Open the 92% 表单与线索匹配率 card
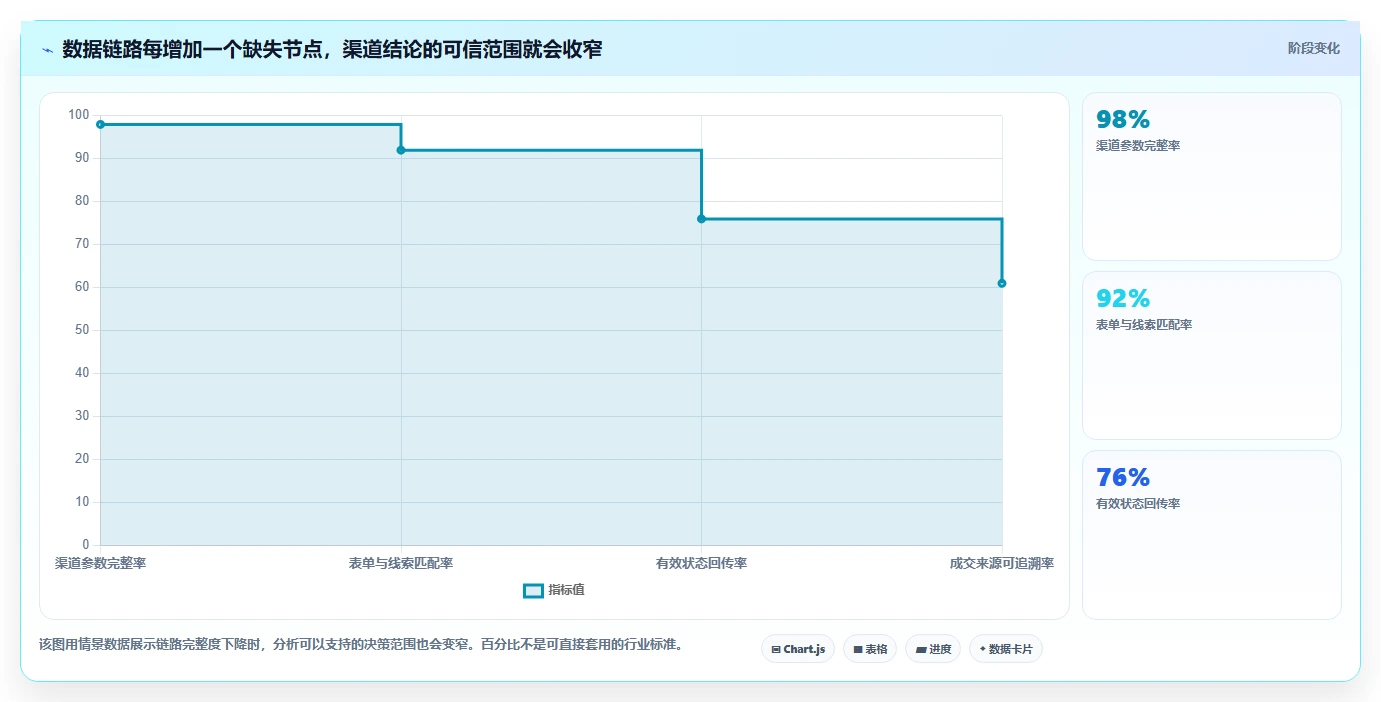Image resolution: width=1381 pixels, height=702 pixels. click(1211, 355)
